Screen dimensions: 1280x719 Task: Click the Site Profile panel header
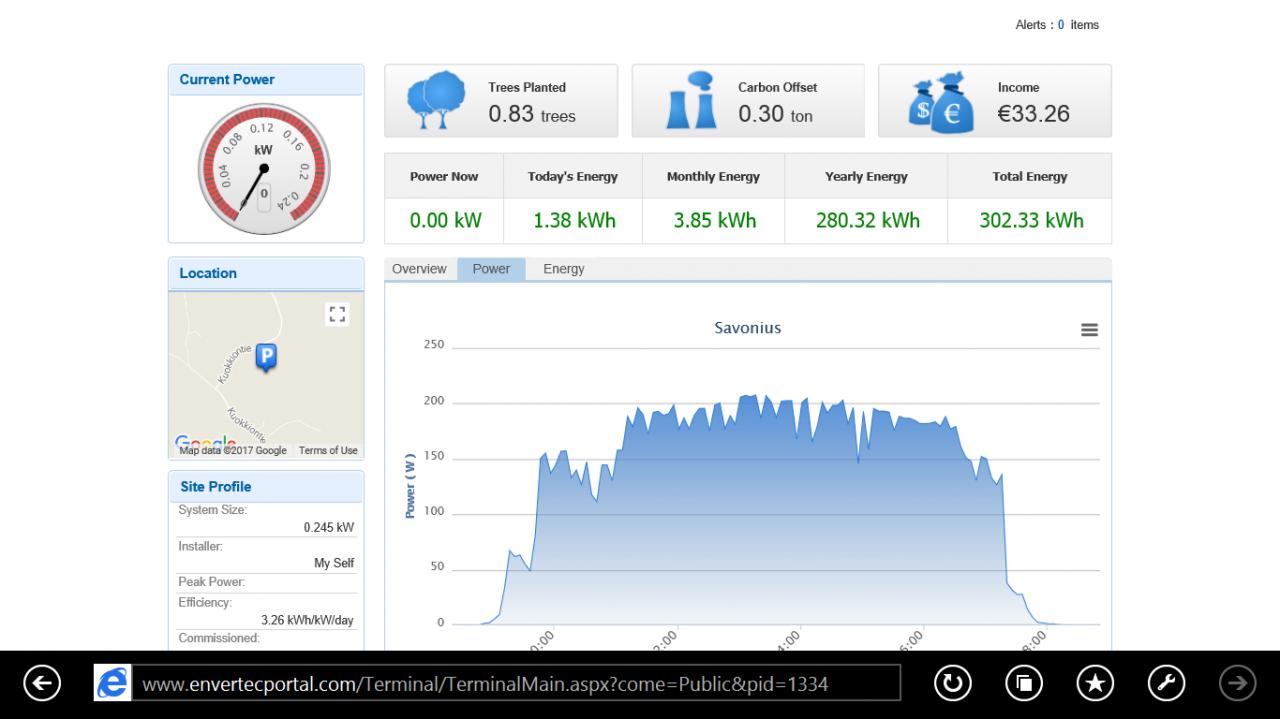tap(266, 487)
